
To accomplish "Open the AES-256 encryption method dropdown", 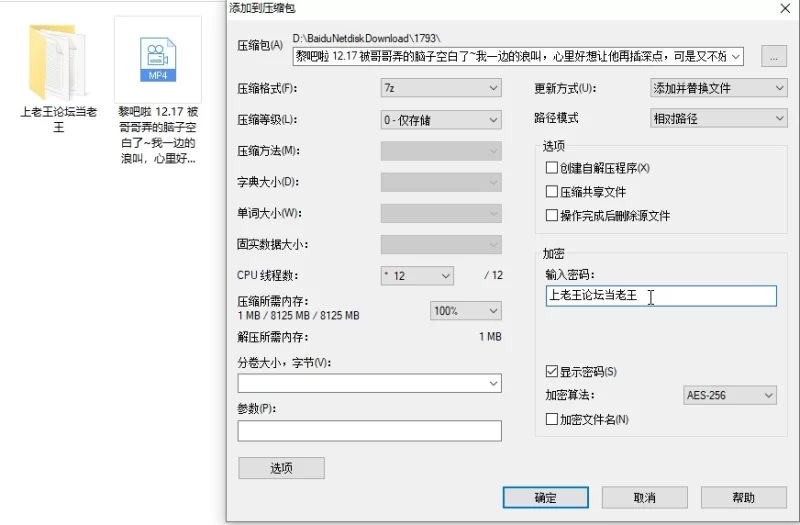I will (x=730, y=395).
